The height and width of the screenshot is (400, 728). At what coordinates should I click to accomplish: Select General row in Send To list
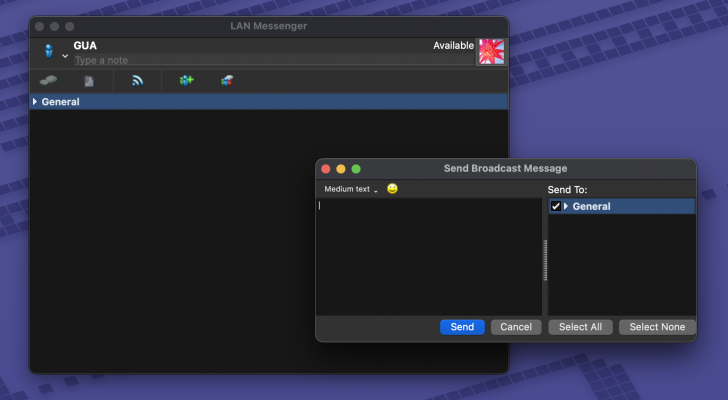(622, 206)
